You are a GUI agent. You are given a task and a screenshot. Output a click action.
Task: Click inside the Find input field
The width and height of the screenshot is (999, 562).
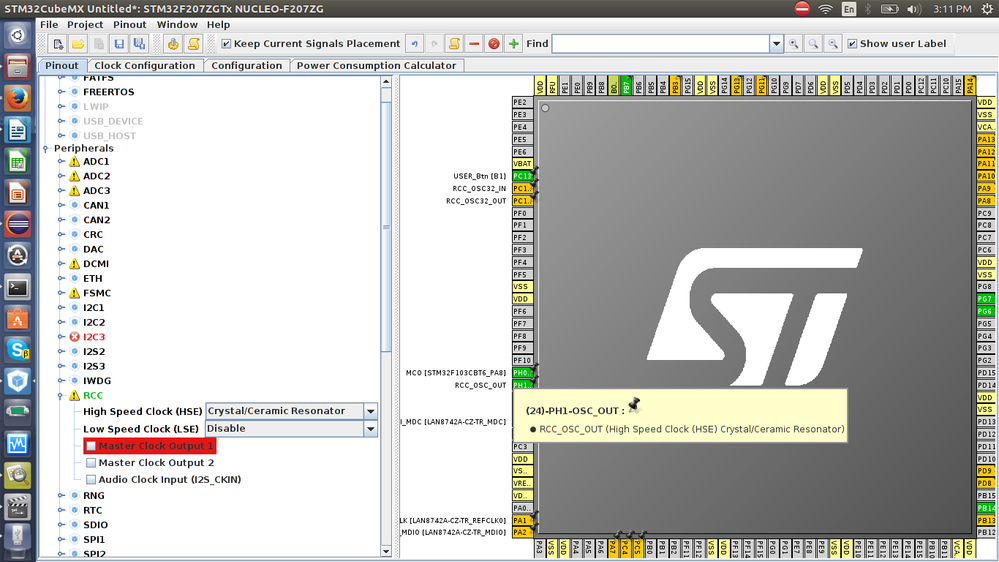tap(660, 44)
